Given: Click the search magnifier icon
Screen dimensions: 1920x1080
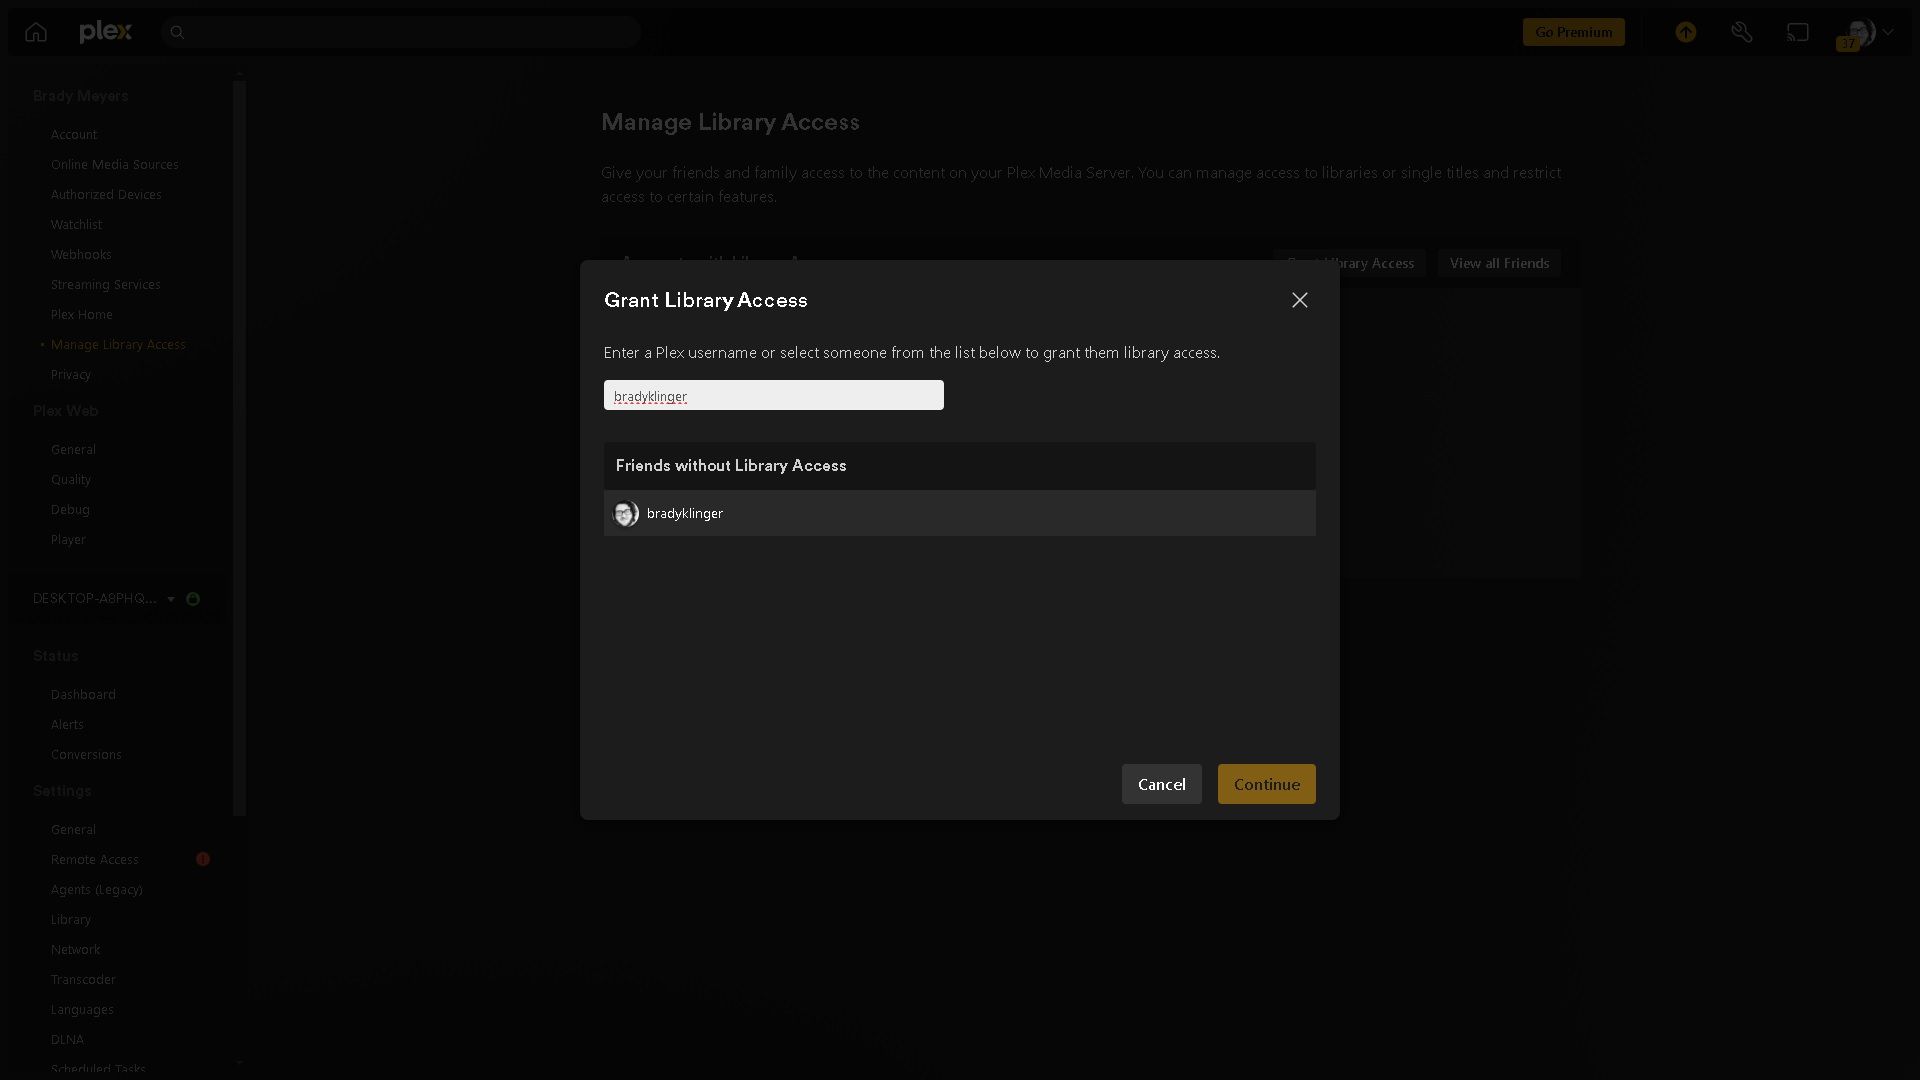Looking at the screenshot, I should (177, 32).
